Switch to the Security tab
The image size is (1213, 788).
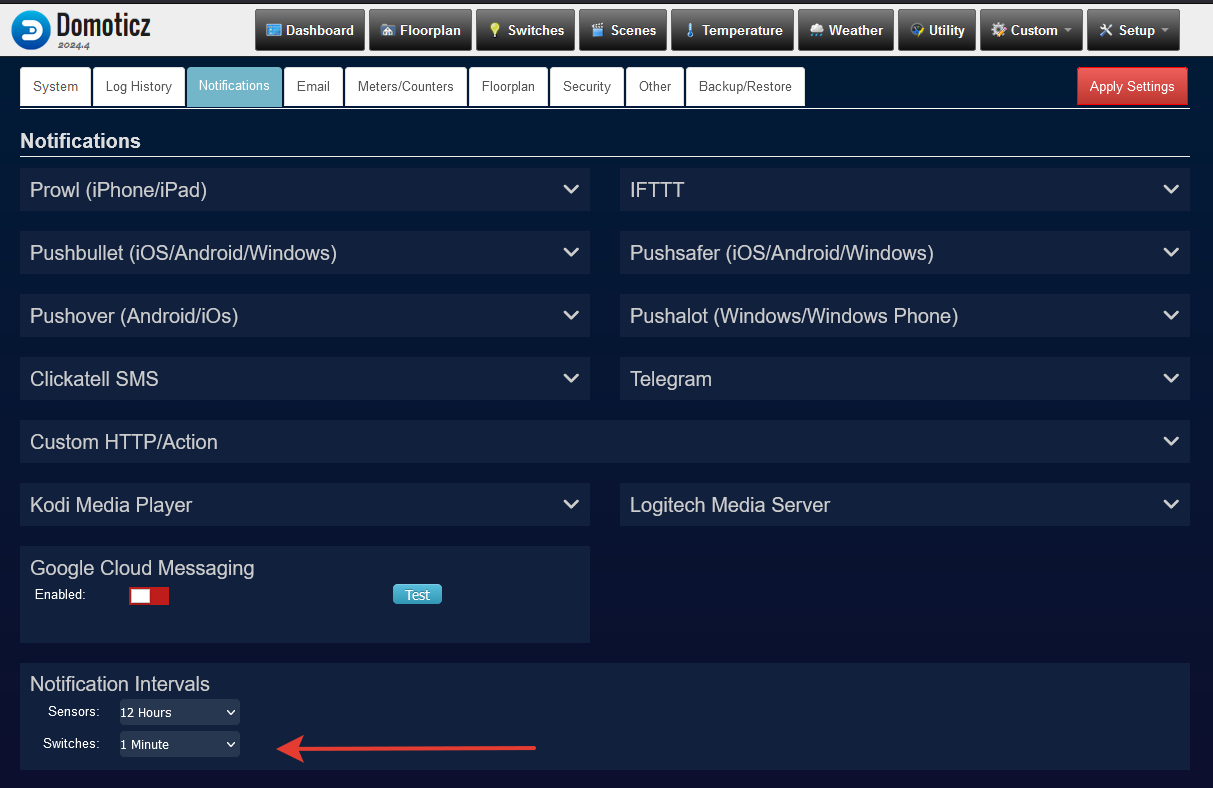point(587,86)
